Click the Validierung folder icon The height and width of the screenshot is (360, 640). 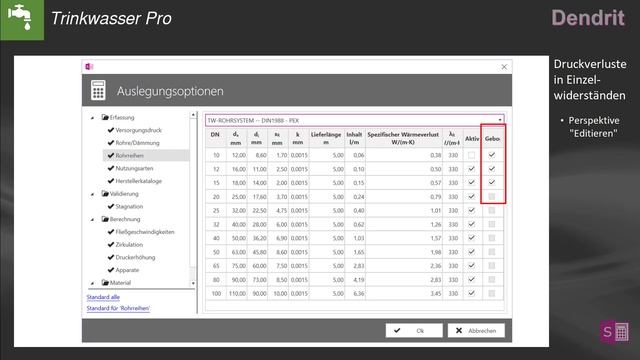105,193
